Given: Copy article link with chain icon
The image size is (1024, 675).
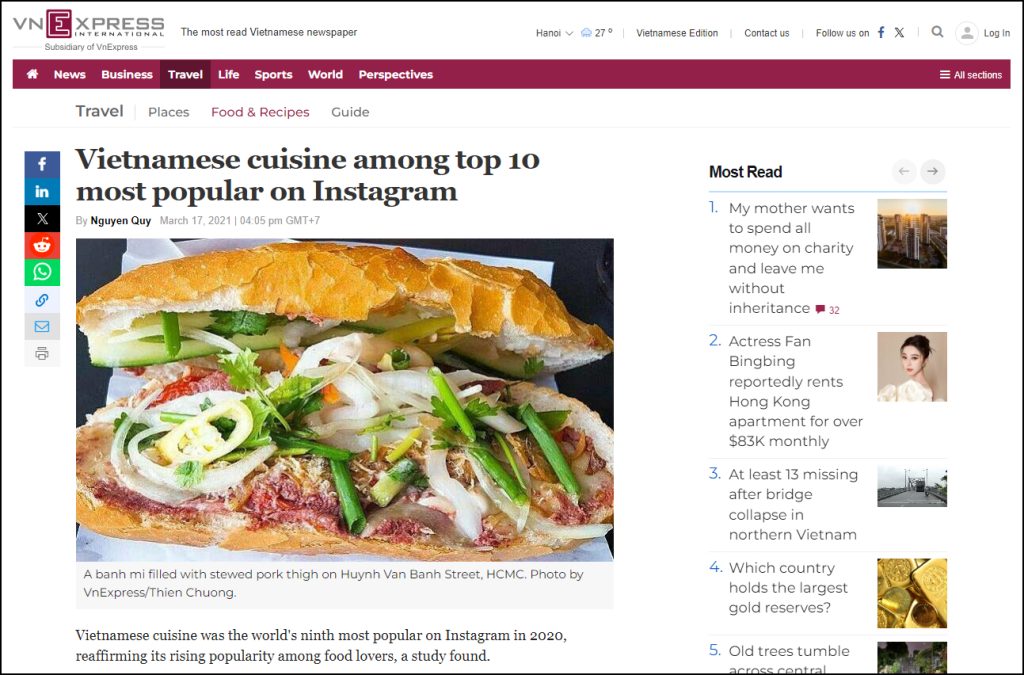Looking at the screenshot, I should pyautogui.click(x=42, y=300).
